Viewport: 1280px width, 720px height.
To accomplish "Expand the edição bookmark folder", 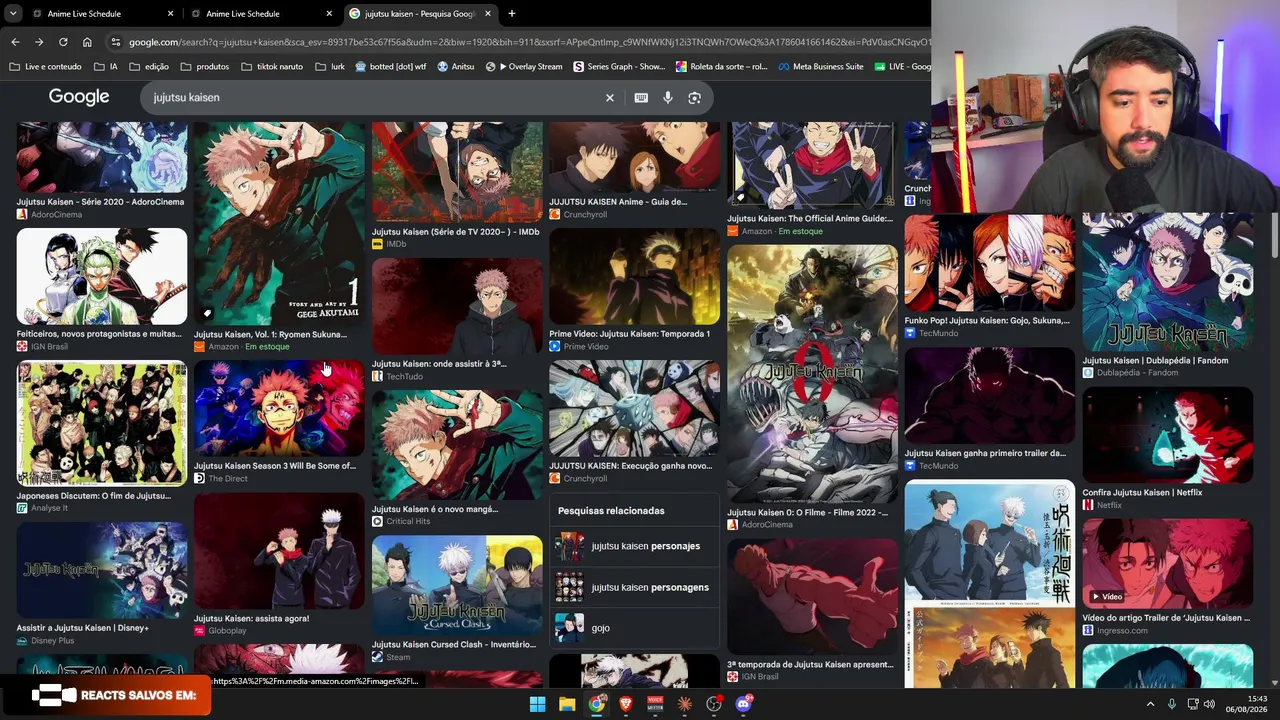I will pos(149,67).
